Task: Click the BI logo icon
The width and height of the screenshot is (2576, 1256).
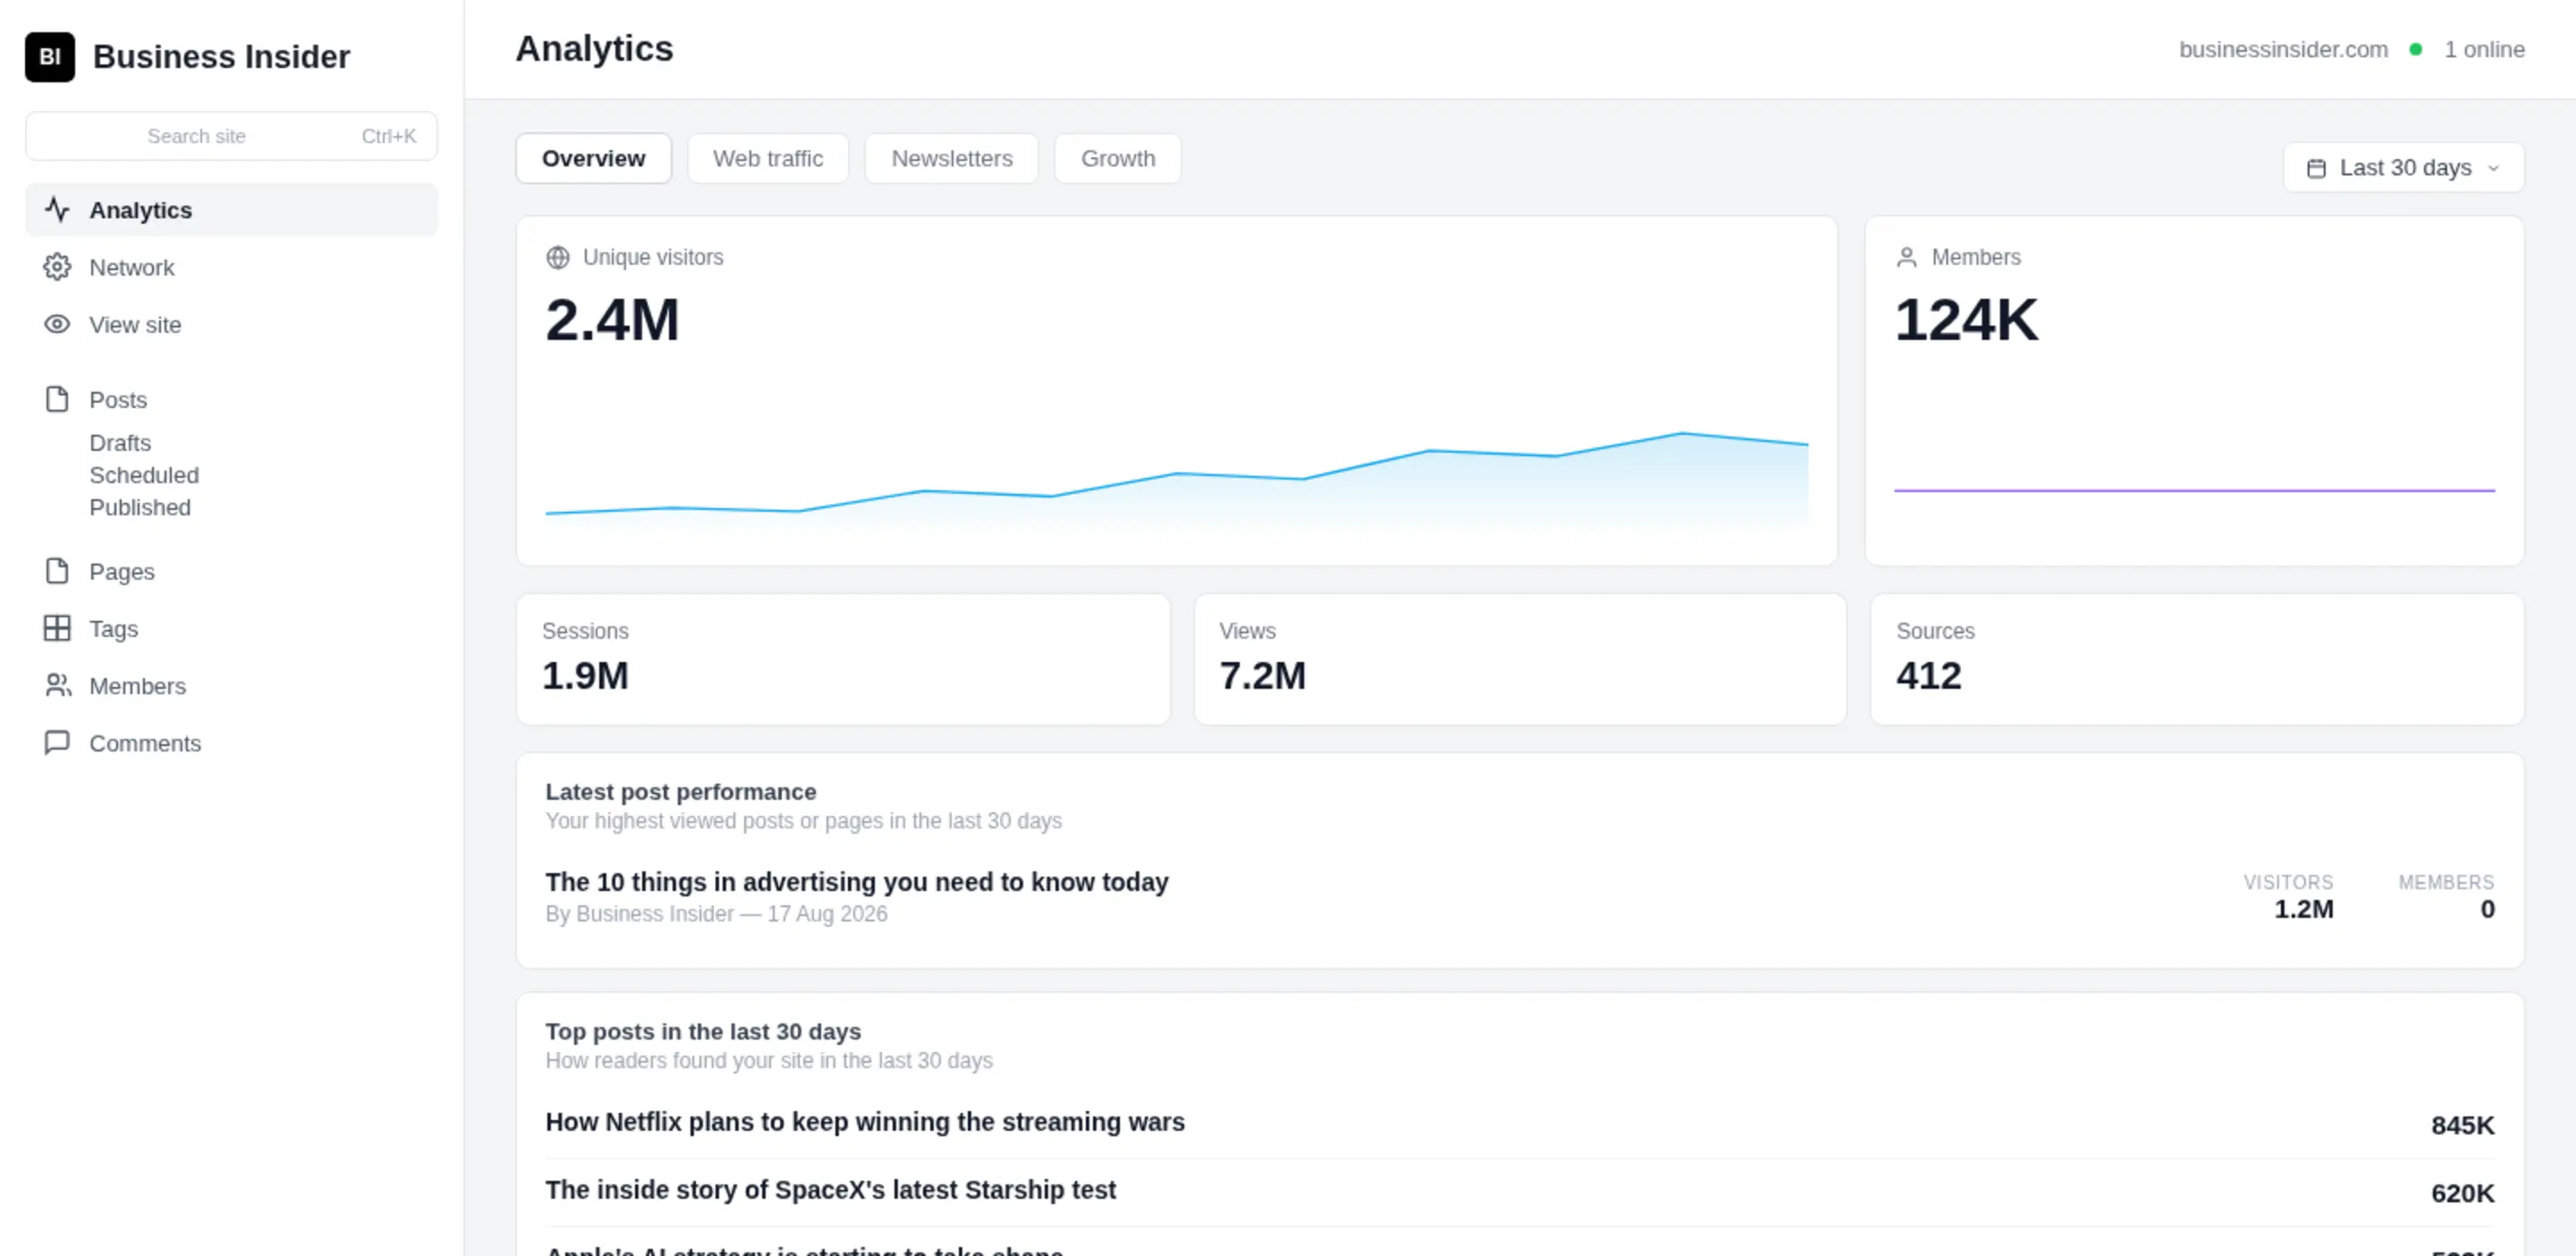Action: [50, 57]
